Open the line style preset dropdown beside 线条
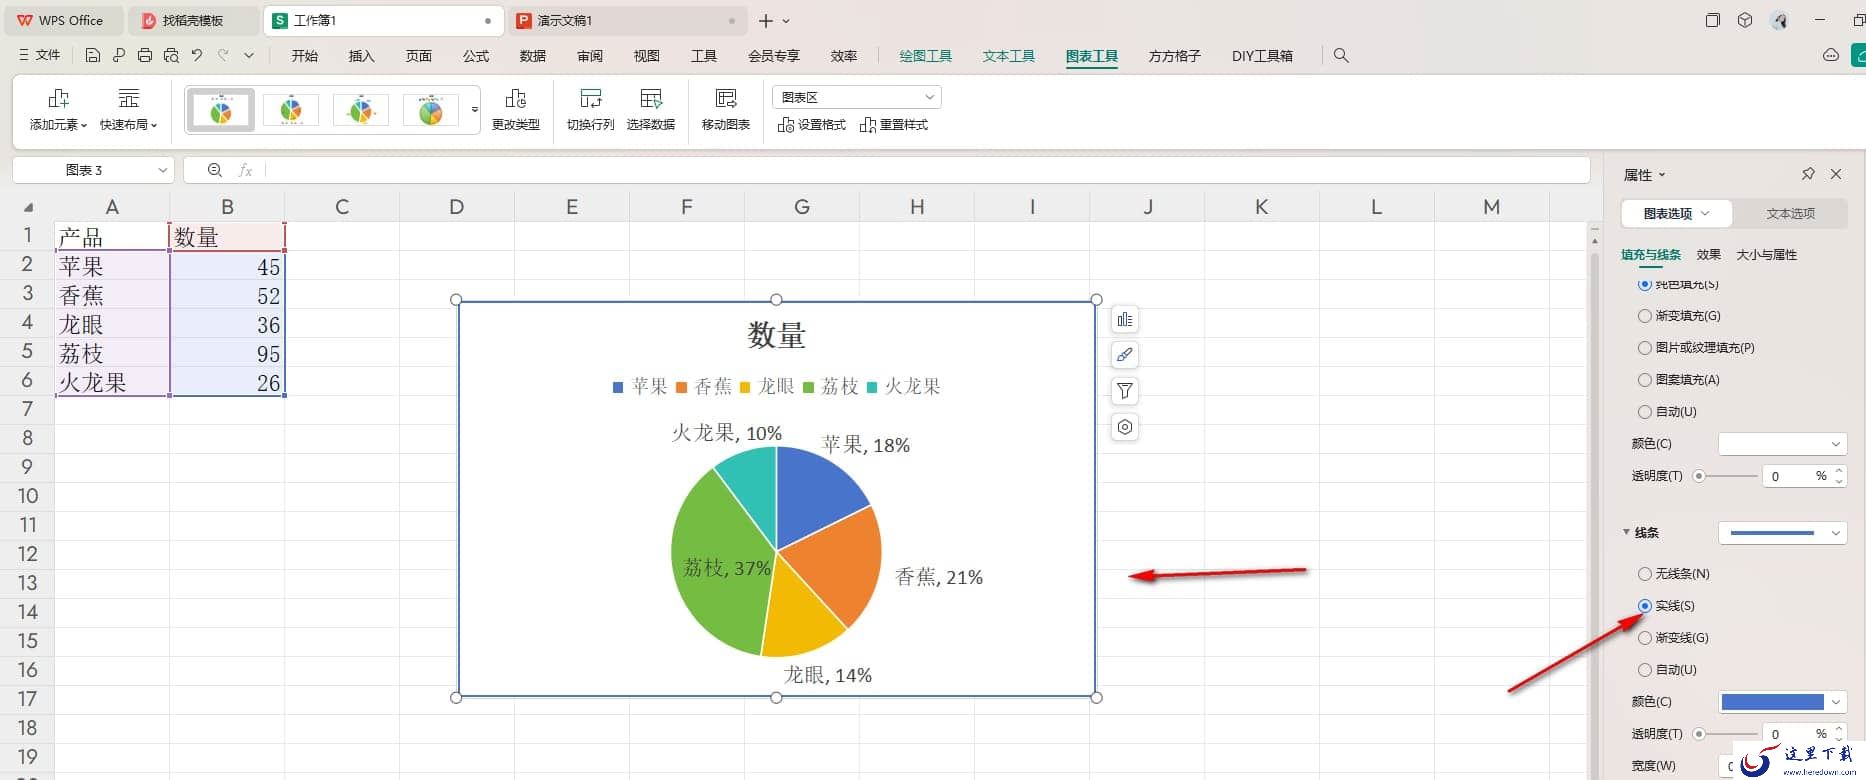Screen dimensions: 1866x780 pyautogui.click(x=1782, y=533)
